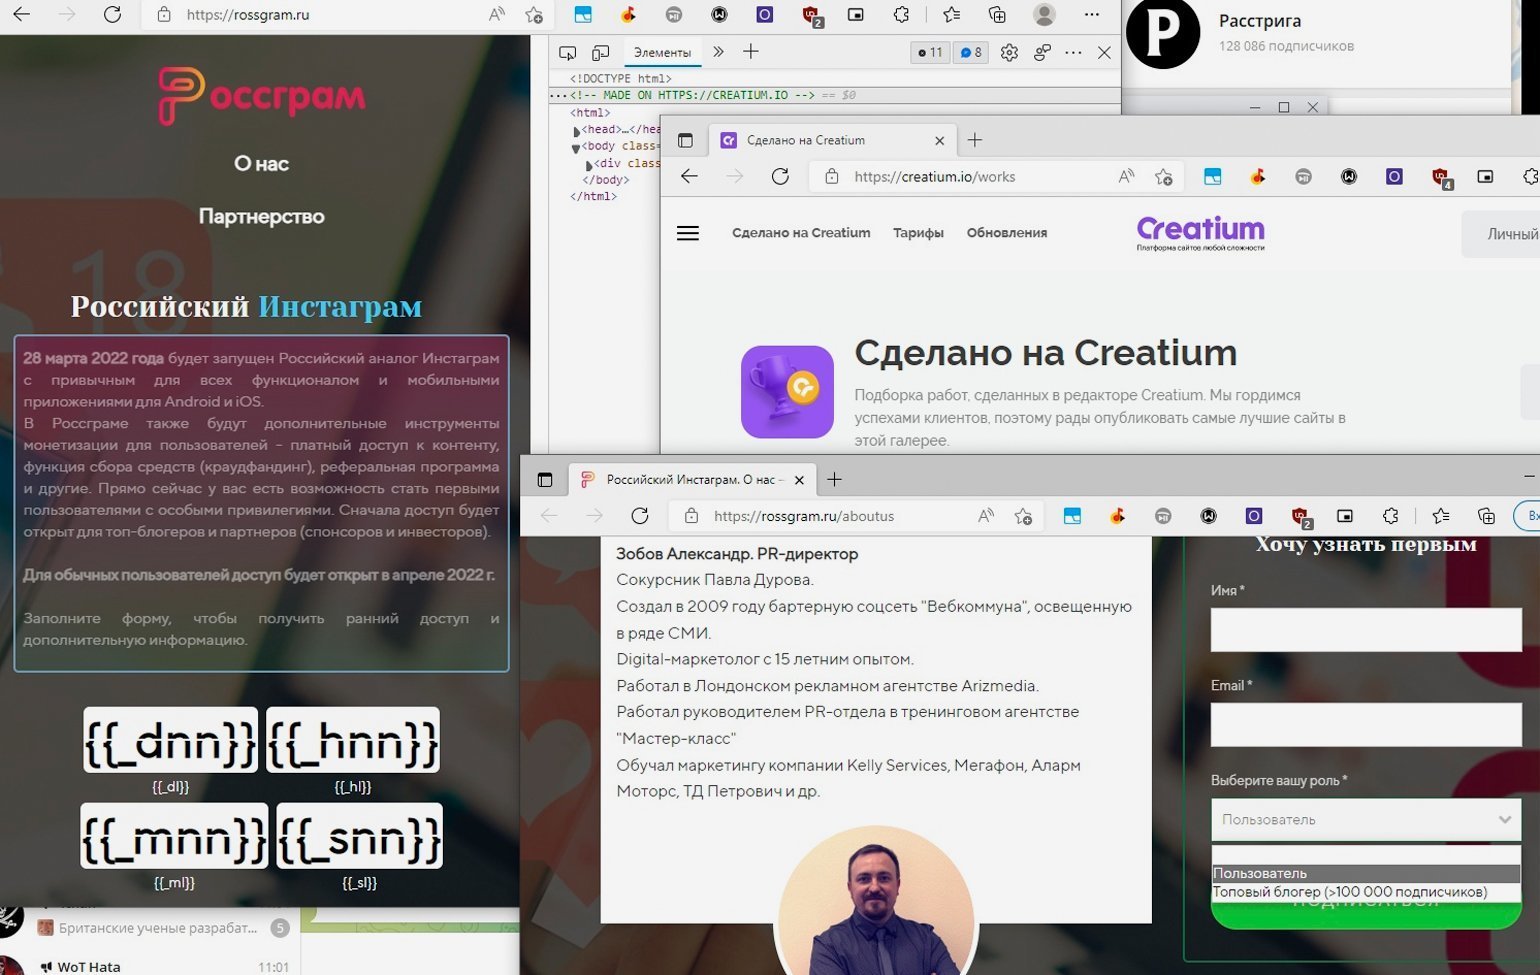This screenshot has width=1540, height=975.
Task: Open the extensions puzzle icon in the aboutus window
Action: (1390, 516)
